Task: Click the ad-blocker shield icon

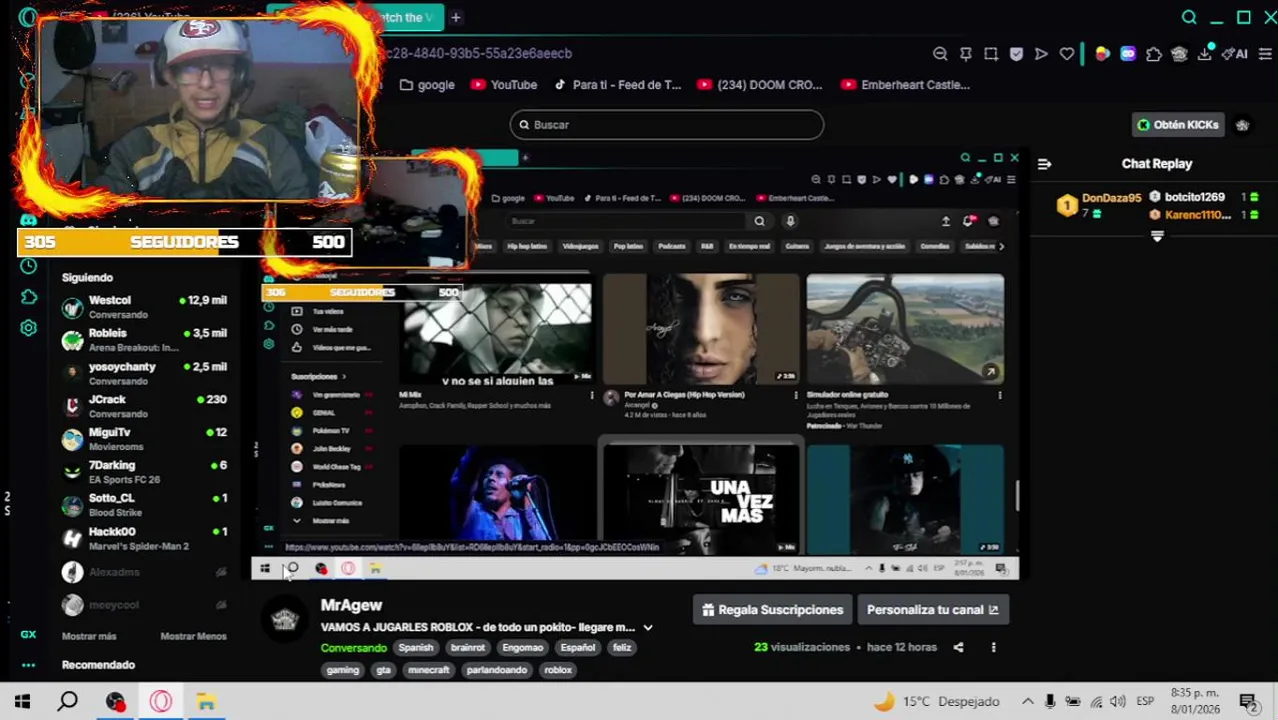Action: (x=1016, y=54)
